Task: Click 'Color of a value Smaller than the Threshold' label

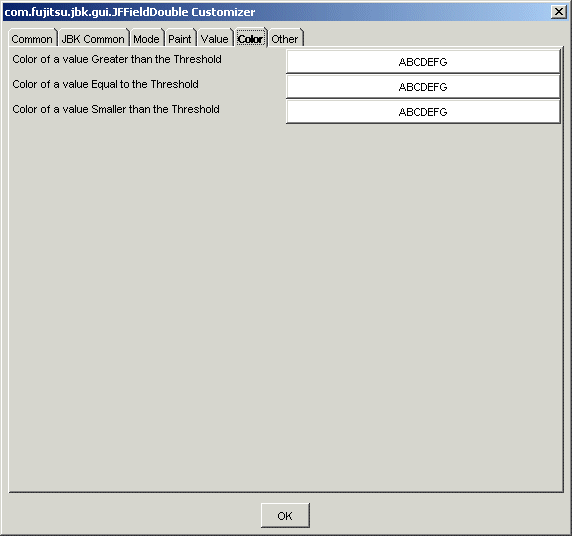Action: pos(116,109)
